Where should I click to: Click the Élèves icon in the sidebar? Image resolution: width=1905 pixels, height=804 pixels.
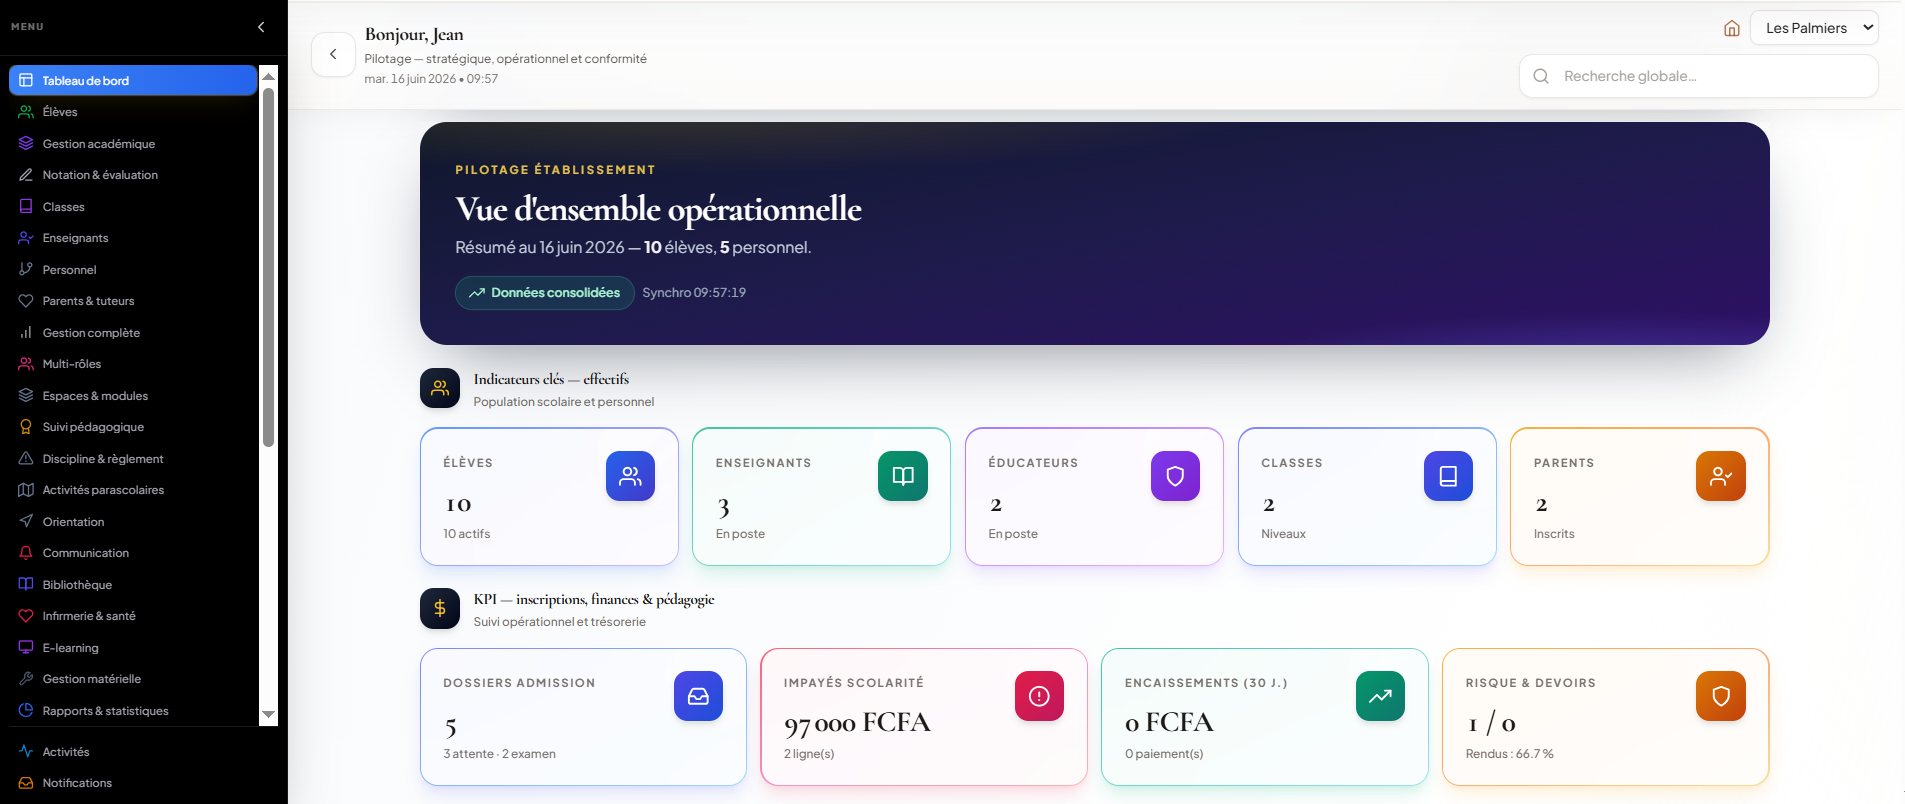pyautogui.click(x=26, y=112)
